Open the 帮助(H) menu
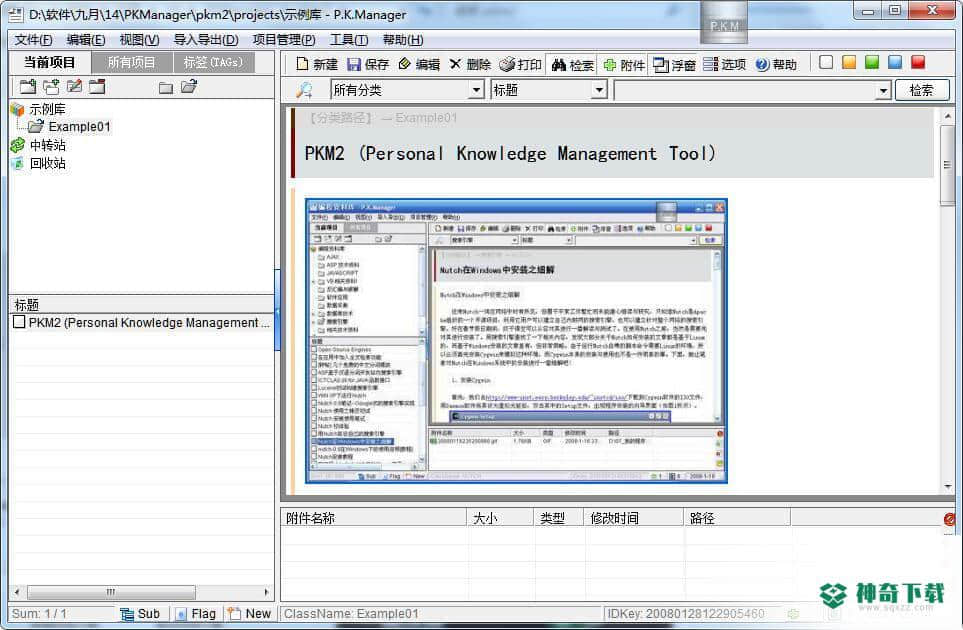The height and width of the screenshot is (630, 963). [x=403, y=40]
